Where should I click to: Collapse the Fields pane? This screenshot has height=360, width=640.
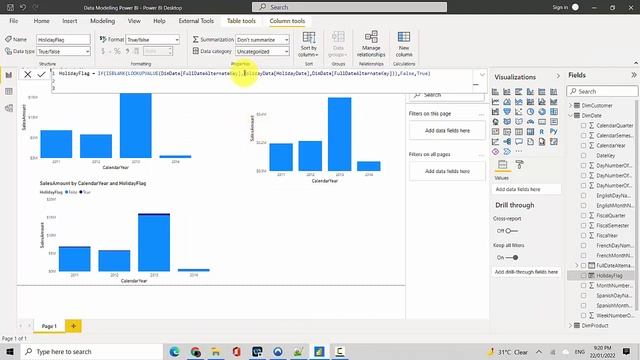coord(633,75)
